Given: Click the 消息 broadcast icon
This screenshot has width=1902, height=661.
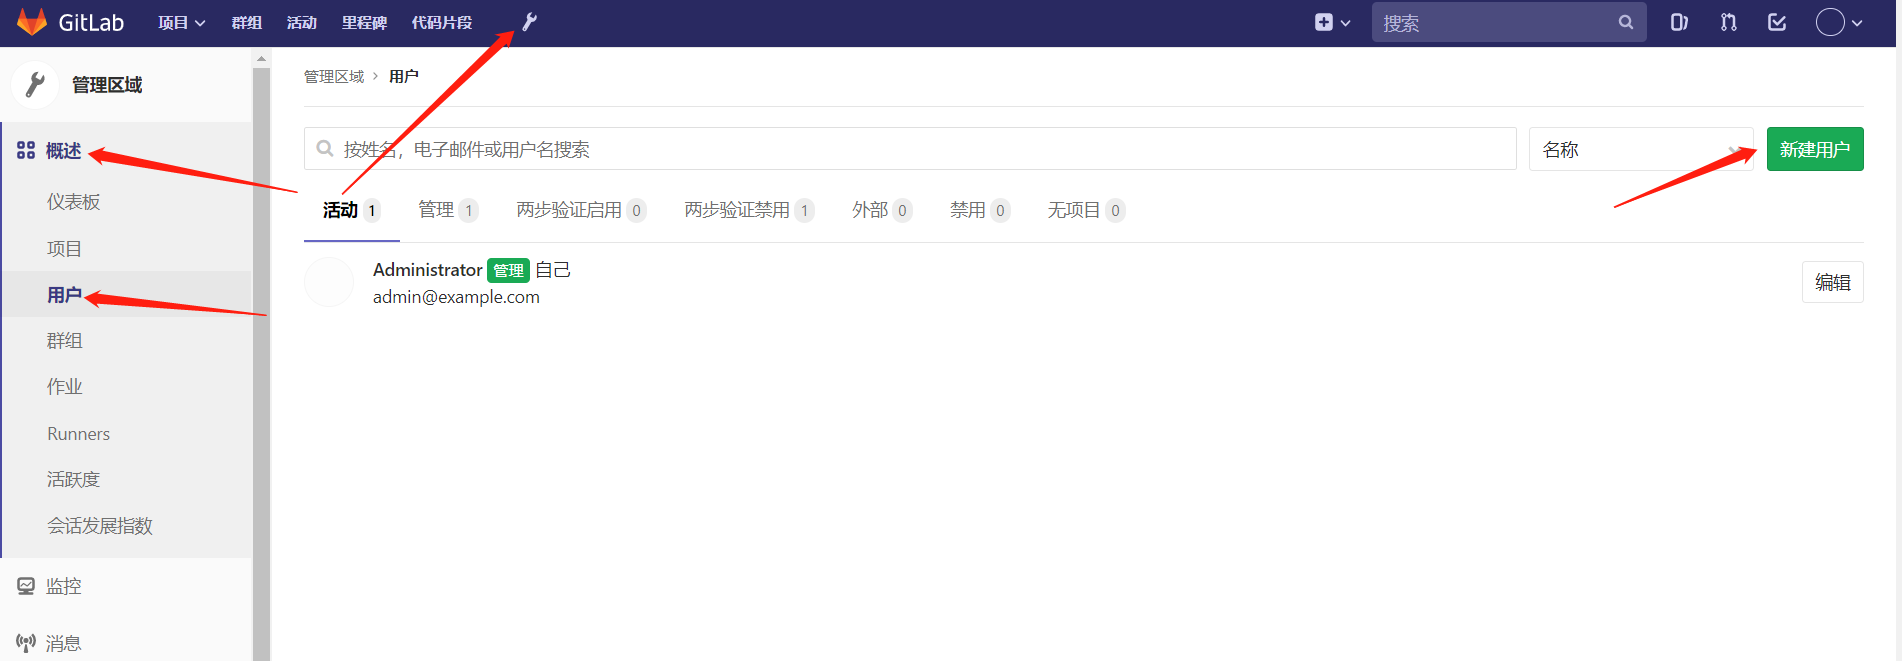Looking at the screenshot, I should (x=26, y=643).
